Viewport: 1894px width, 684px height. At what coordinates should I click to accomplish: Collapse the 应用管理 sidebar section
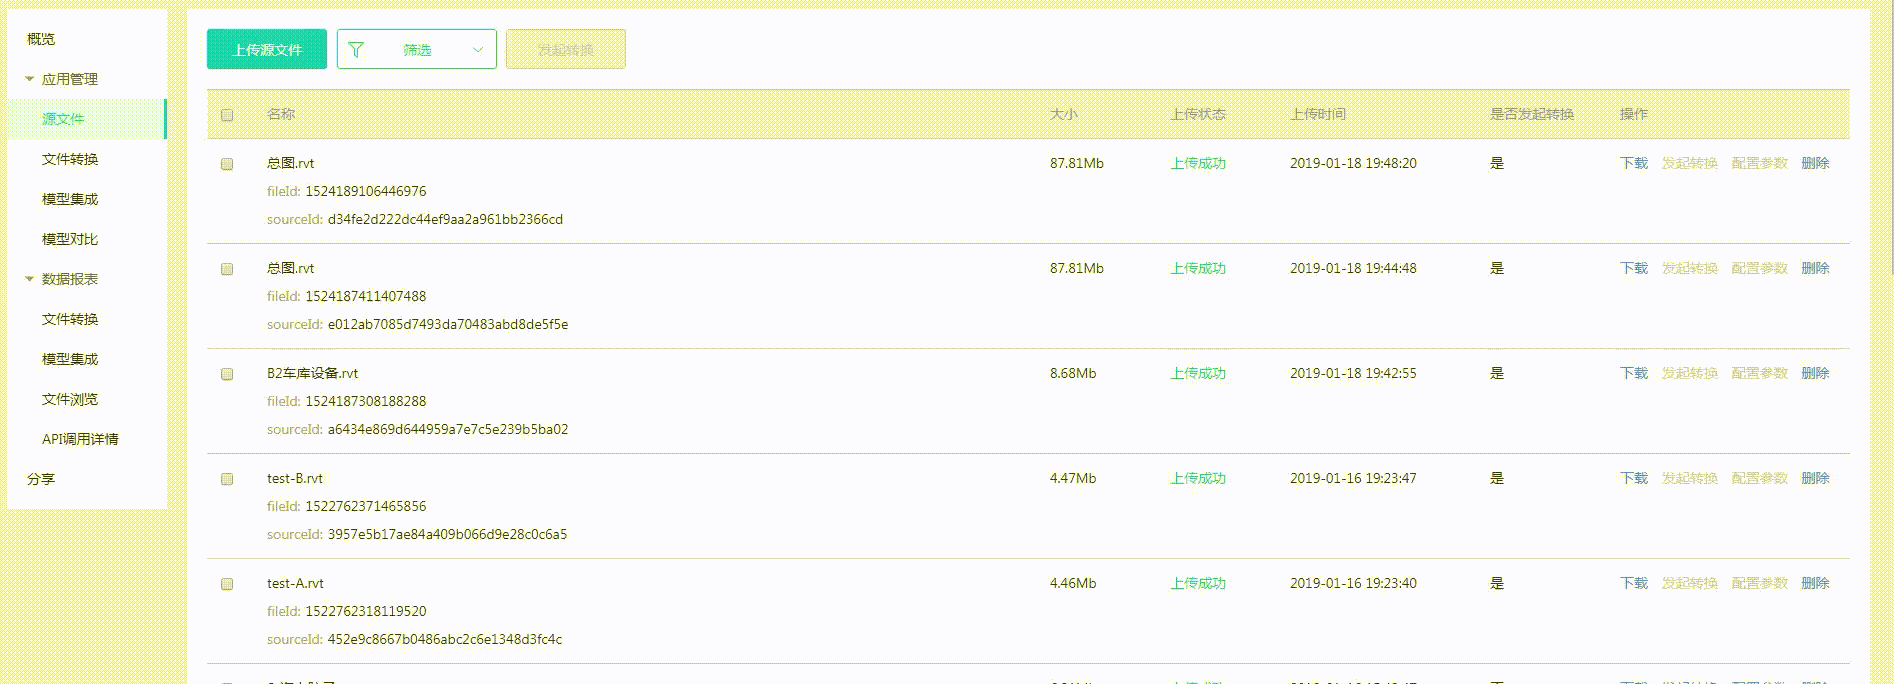coord(30,79)
